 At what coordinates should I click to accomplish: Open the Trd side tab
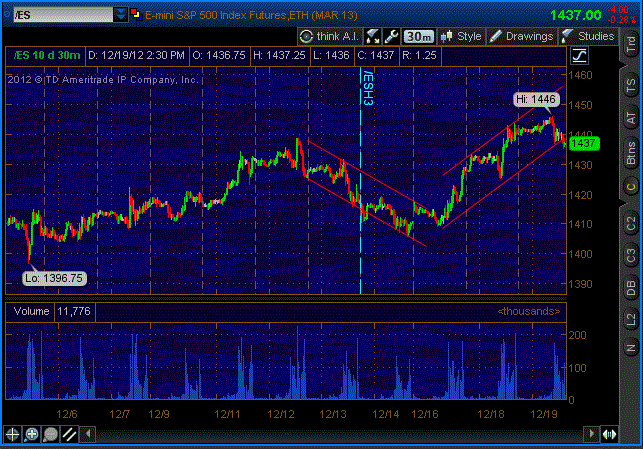630,44
